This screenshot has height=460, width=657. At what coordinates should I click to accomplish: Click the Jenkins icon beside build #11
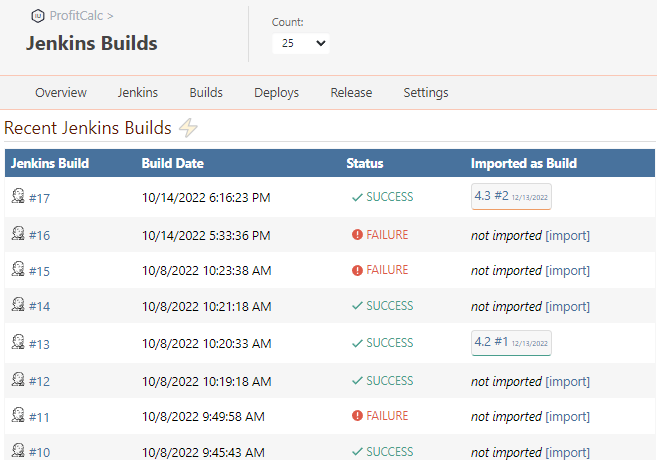17,416
